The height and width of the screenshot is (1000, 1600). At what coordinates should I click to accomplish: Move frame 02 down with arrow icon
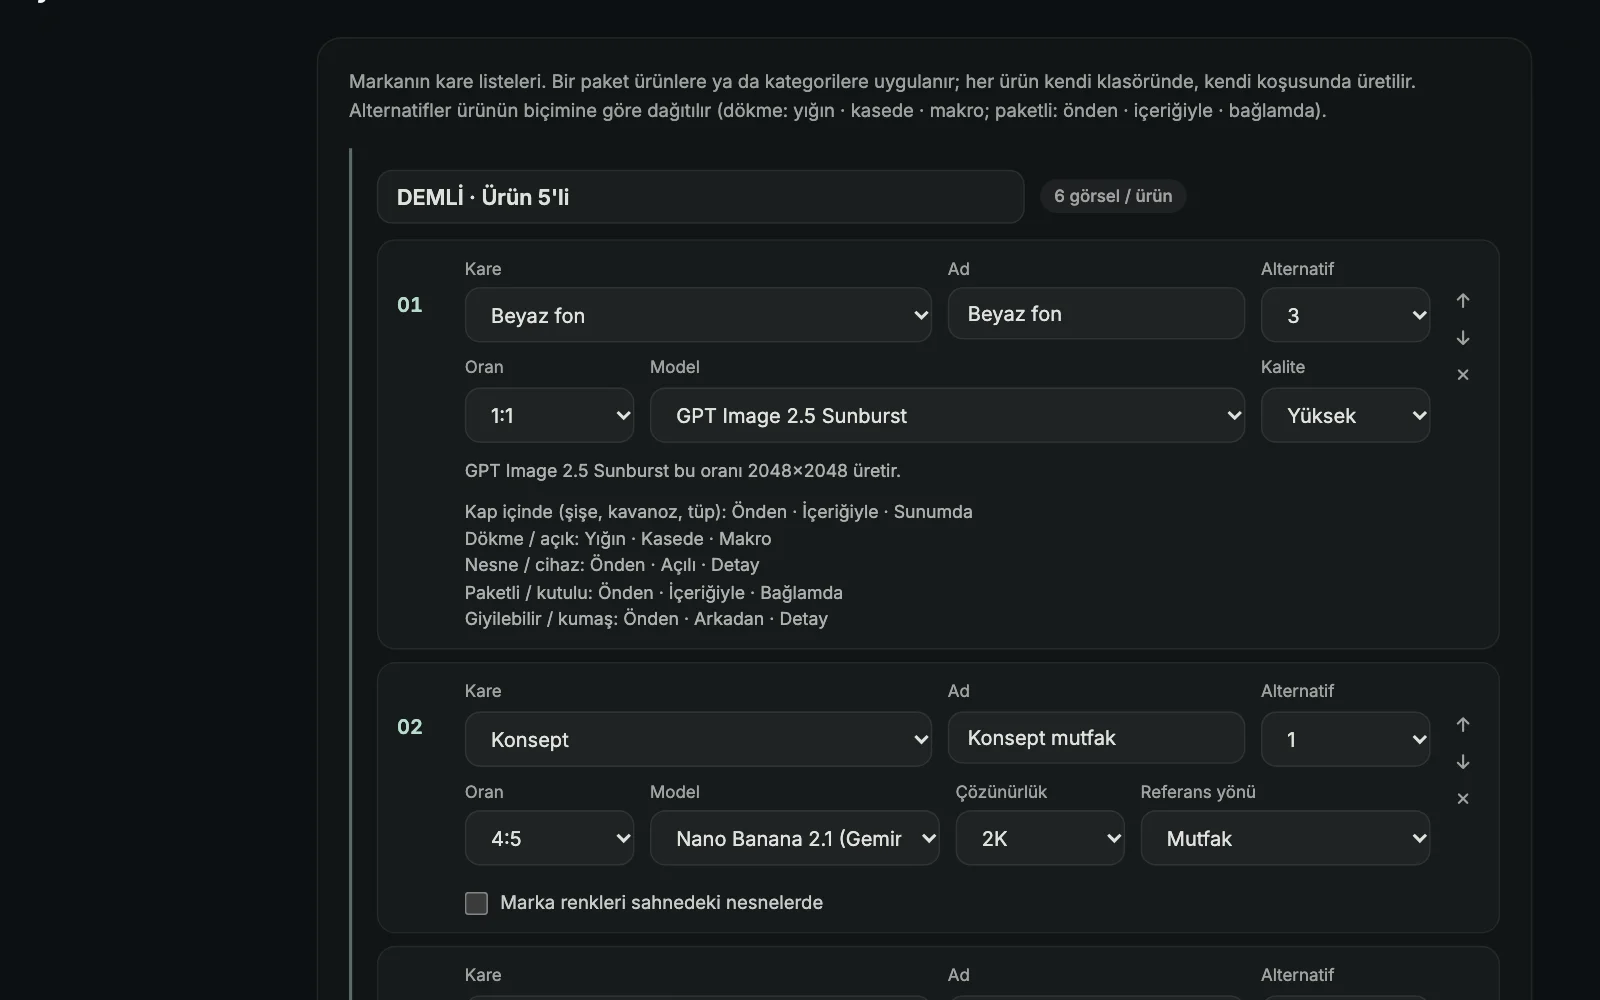1463,762
